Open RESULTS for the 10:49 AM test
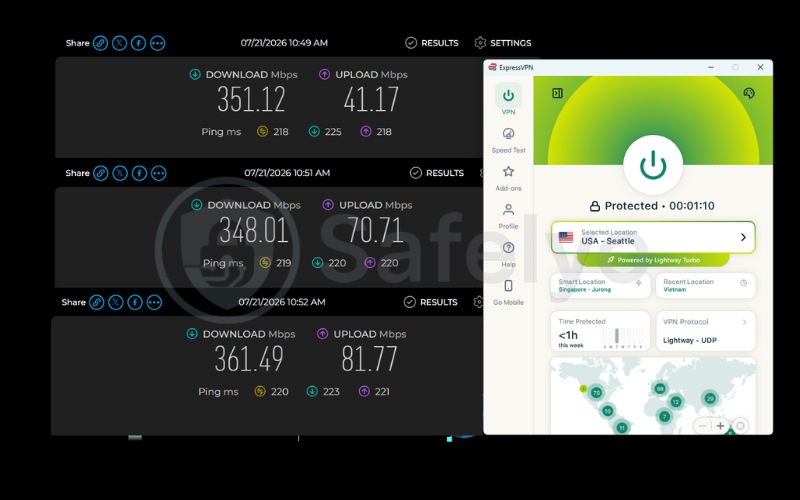This screenshot has width=800, height=500. click(x=432, y=43)
